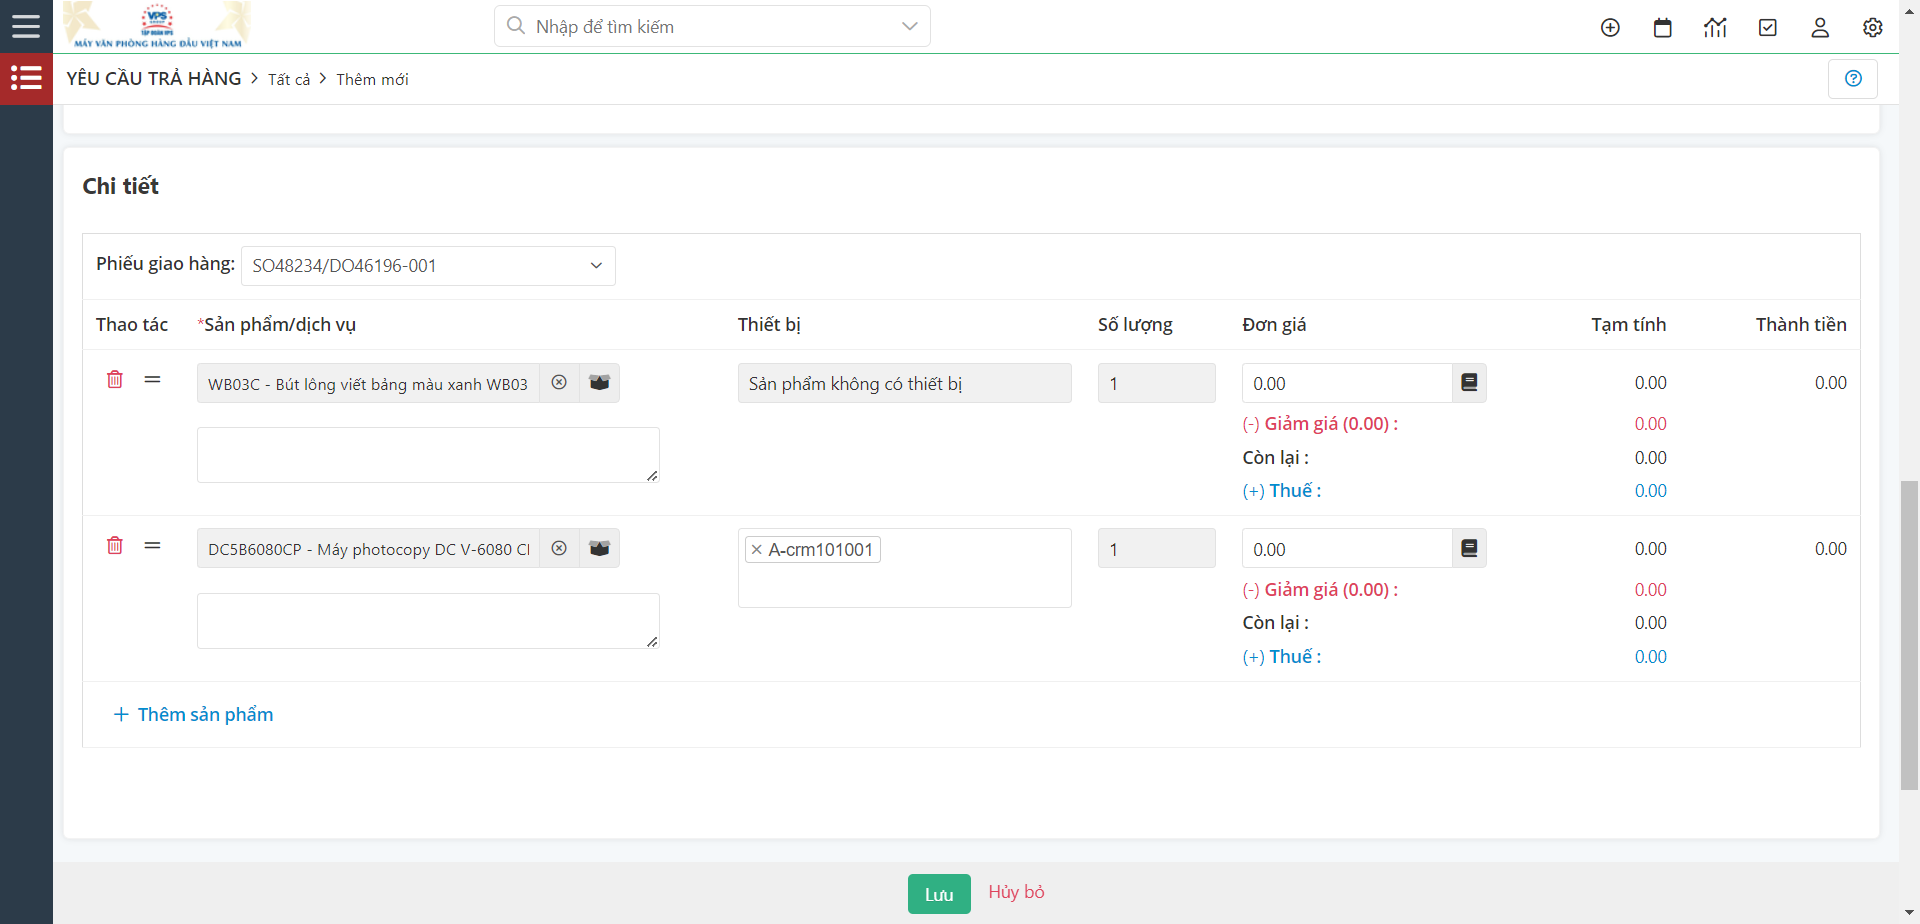Click the Số lượng column header
Viewport: 1920px width, 924px height.
[x=1135, y=325]
